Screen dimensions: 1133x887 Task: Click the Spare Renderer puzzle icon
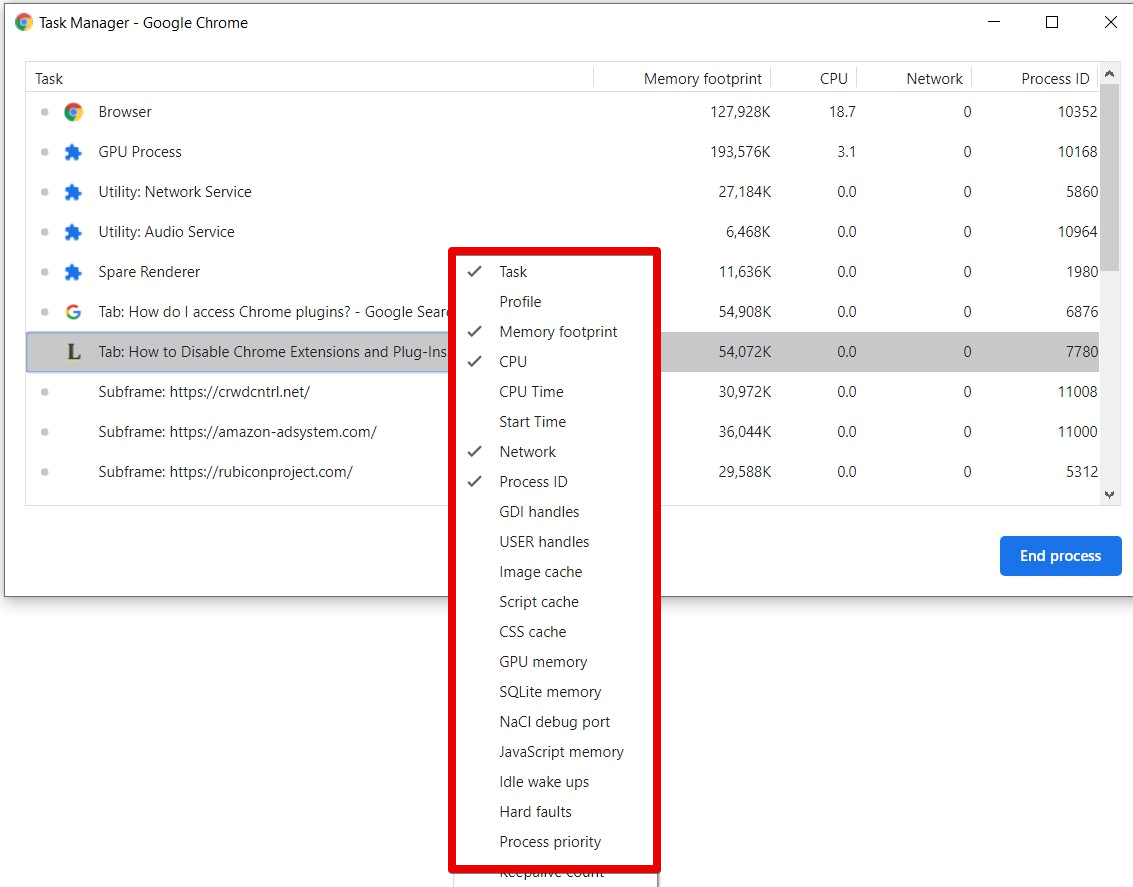click(73, 272)
